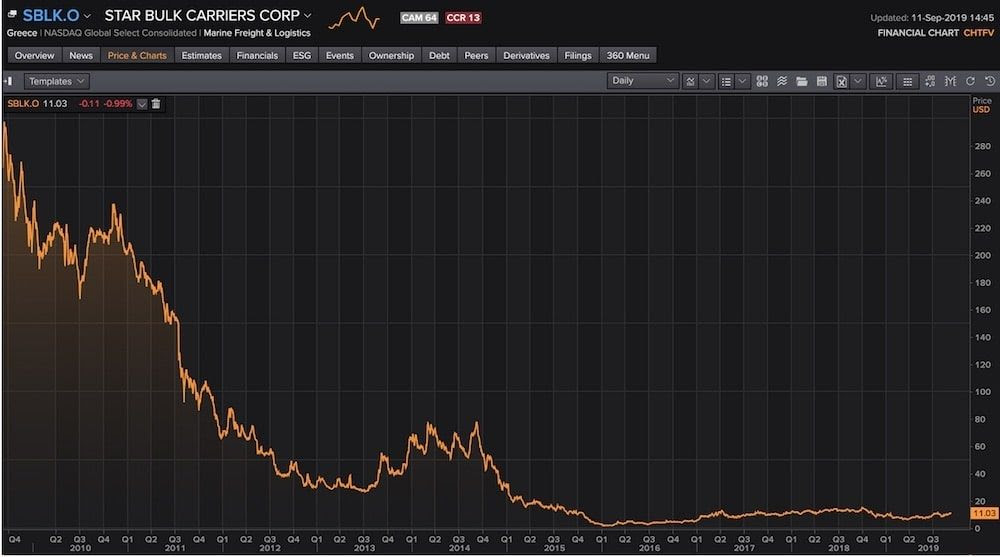Screen dimensions: 1000x557
Task: Open the chart type dropdown arrow
Action: pos(706,81)
